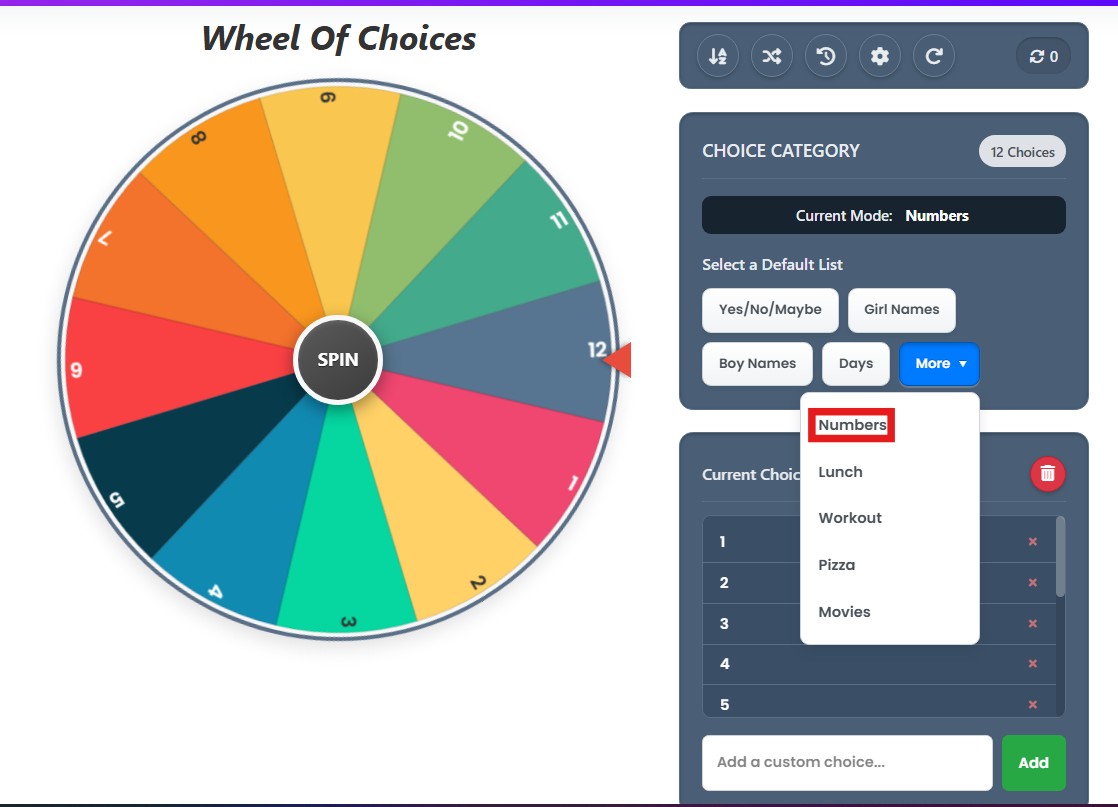Remove choice 3 with its x icon

(x=1032, y=623)
